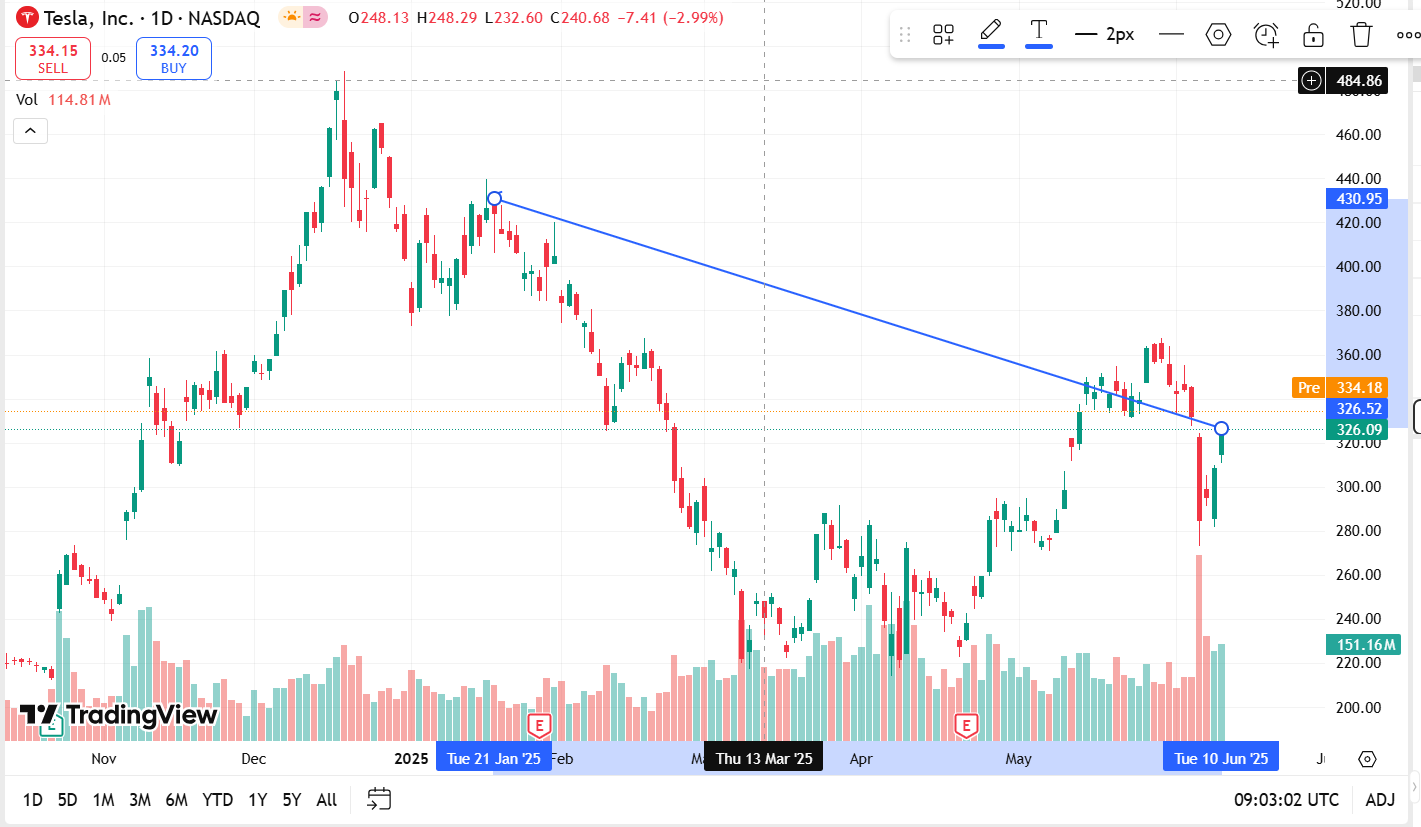Open more options in the drawing toolbar
Image resolution: width=1421 pixels, height=827 pixels.
point(1408,35)
